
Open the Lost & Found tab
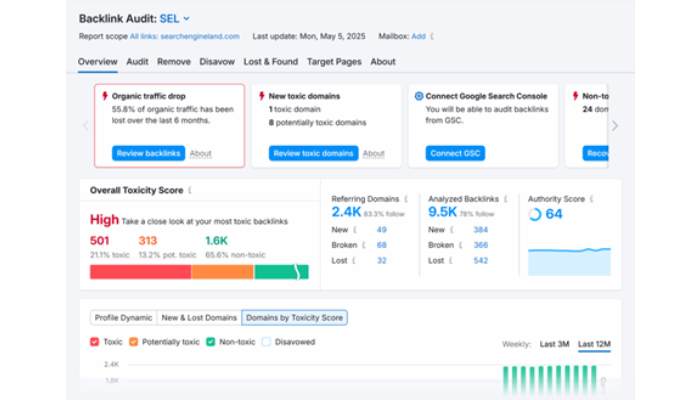point(270,62)
